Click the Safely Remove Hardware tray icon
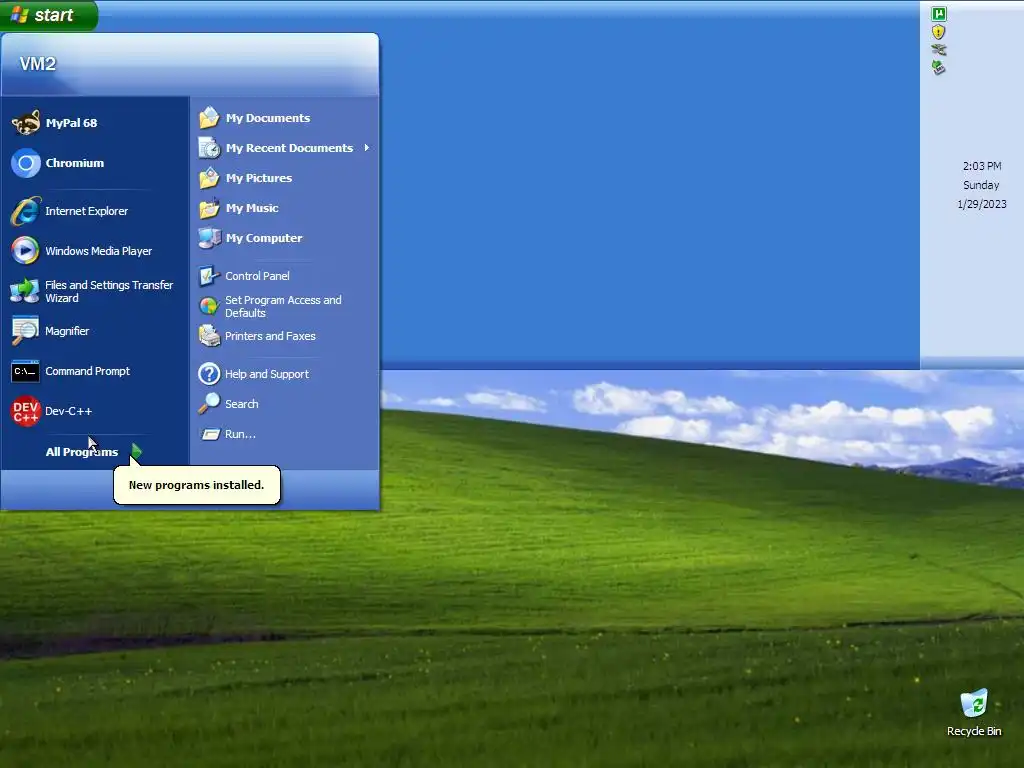1024x768 pixels. coord(938,67)
